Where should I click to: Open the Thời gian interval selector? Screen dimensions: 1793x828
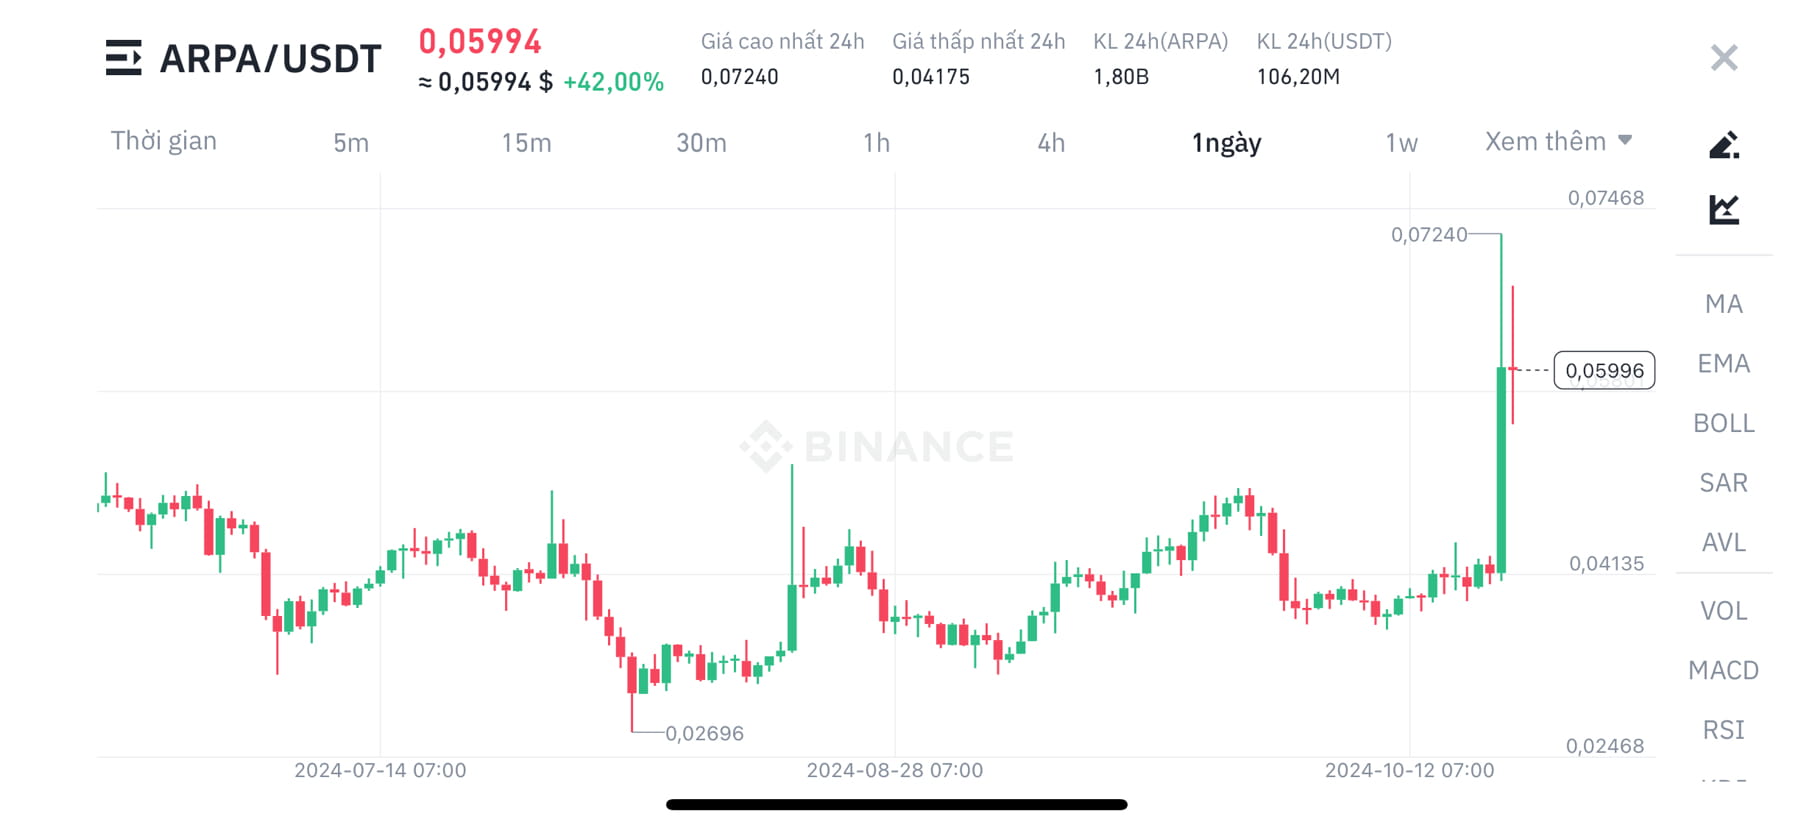164,141
